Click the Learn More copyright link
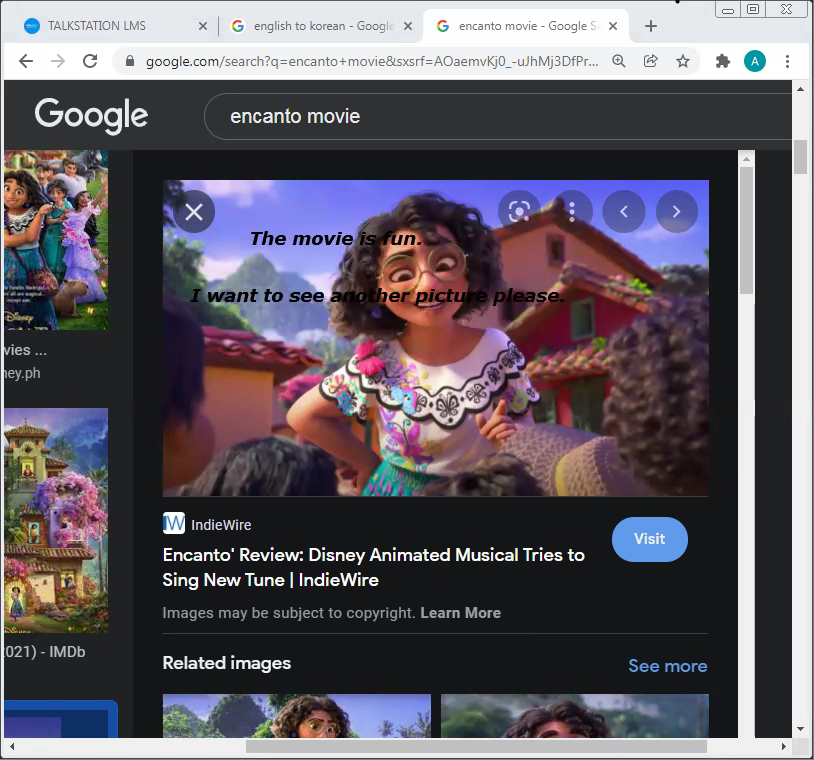 (460, 613)
